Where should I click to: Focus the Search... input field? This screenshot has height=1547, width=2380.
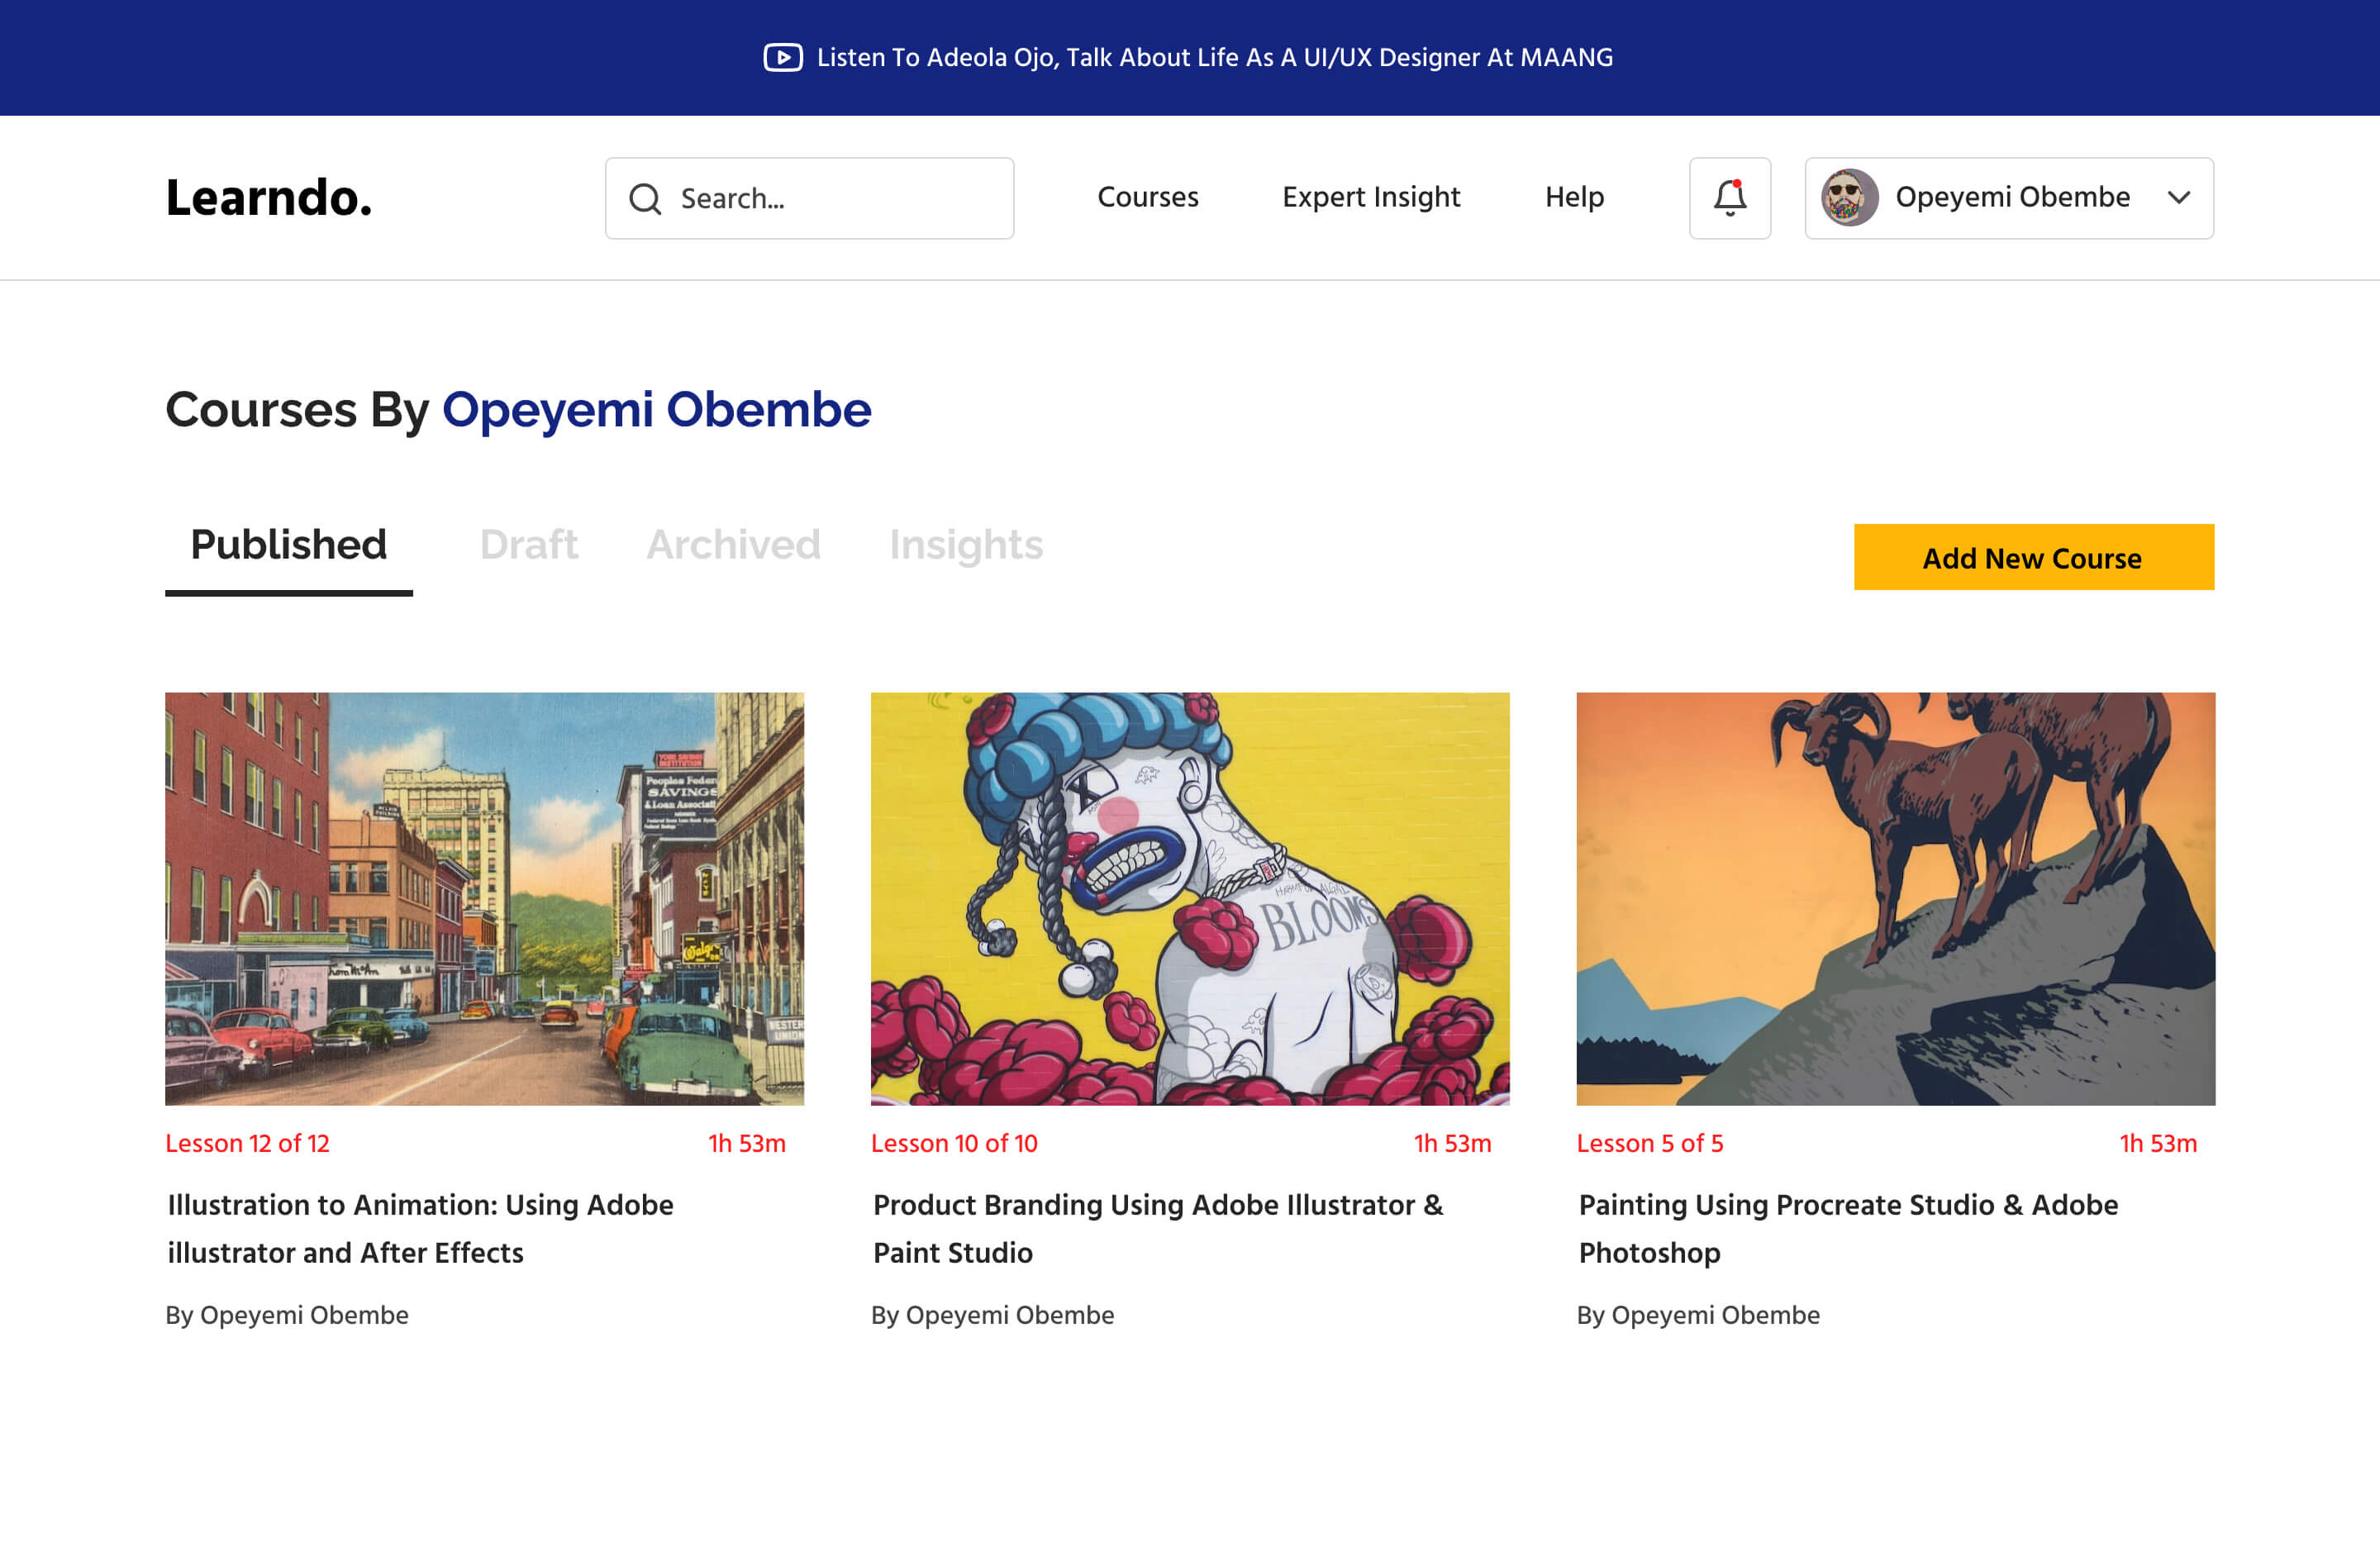(809, 198)
